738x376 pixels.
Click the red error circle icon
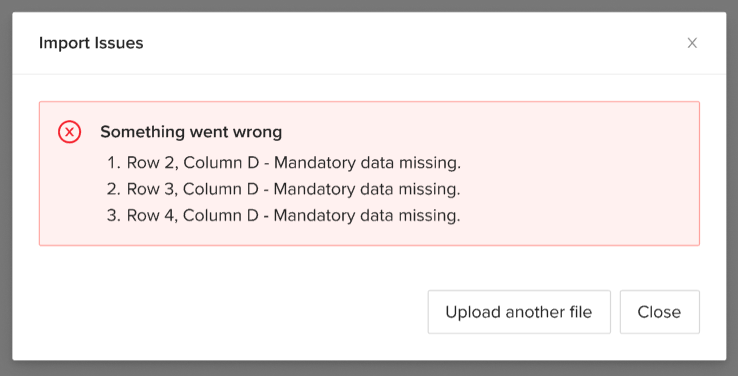pyautogui.click(x=70, y=132)
